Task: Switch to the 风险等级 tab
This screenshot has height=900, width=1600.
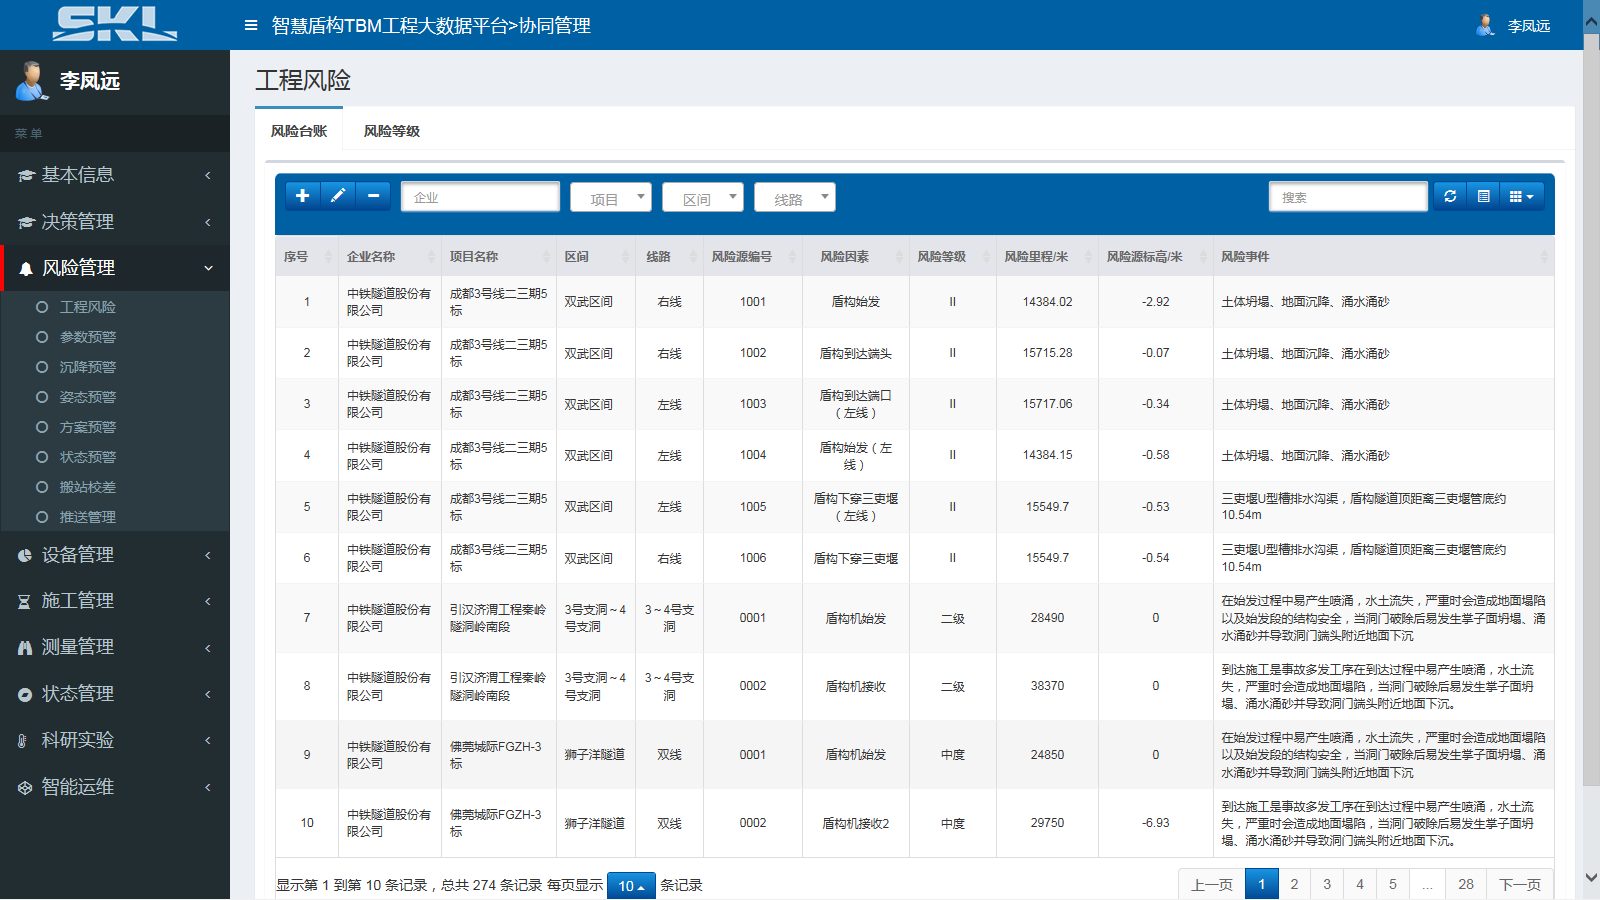Action: click(x=392, y=131)
